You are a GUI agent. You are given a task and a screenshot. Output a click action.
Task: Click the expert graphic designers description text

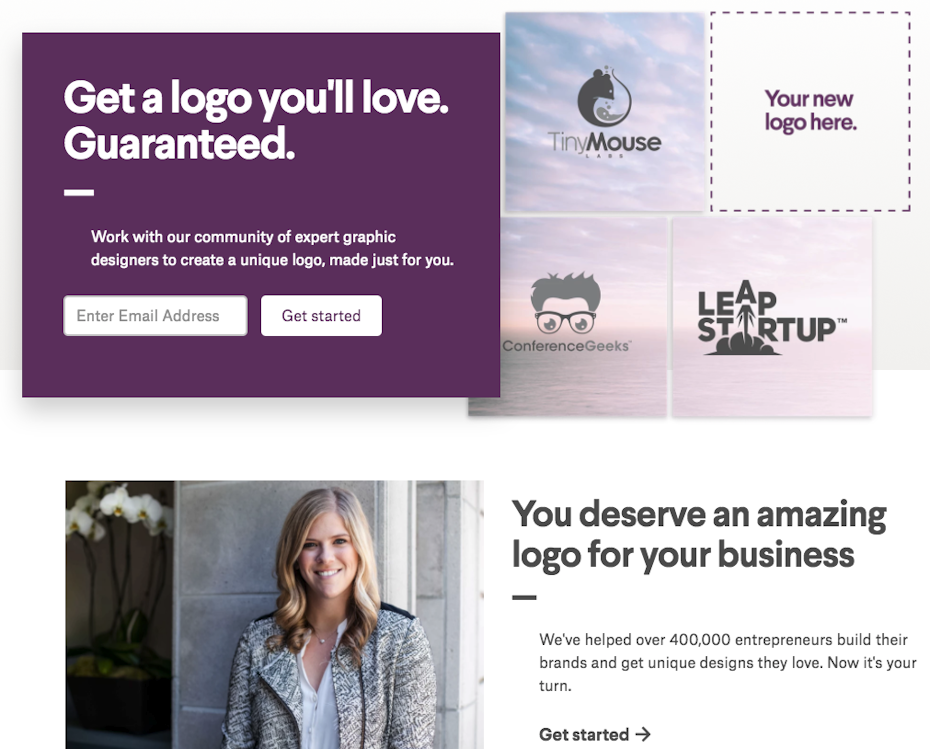(272, 248)
